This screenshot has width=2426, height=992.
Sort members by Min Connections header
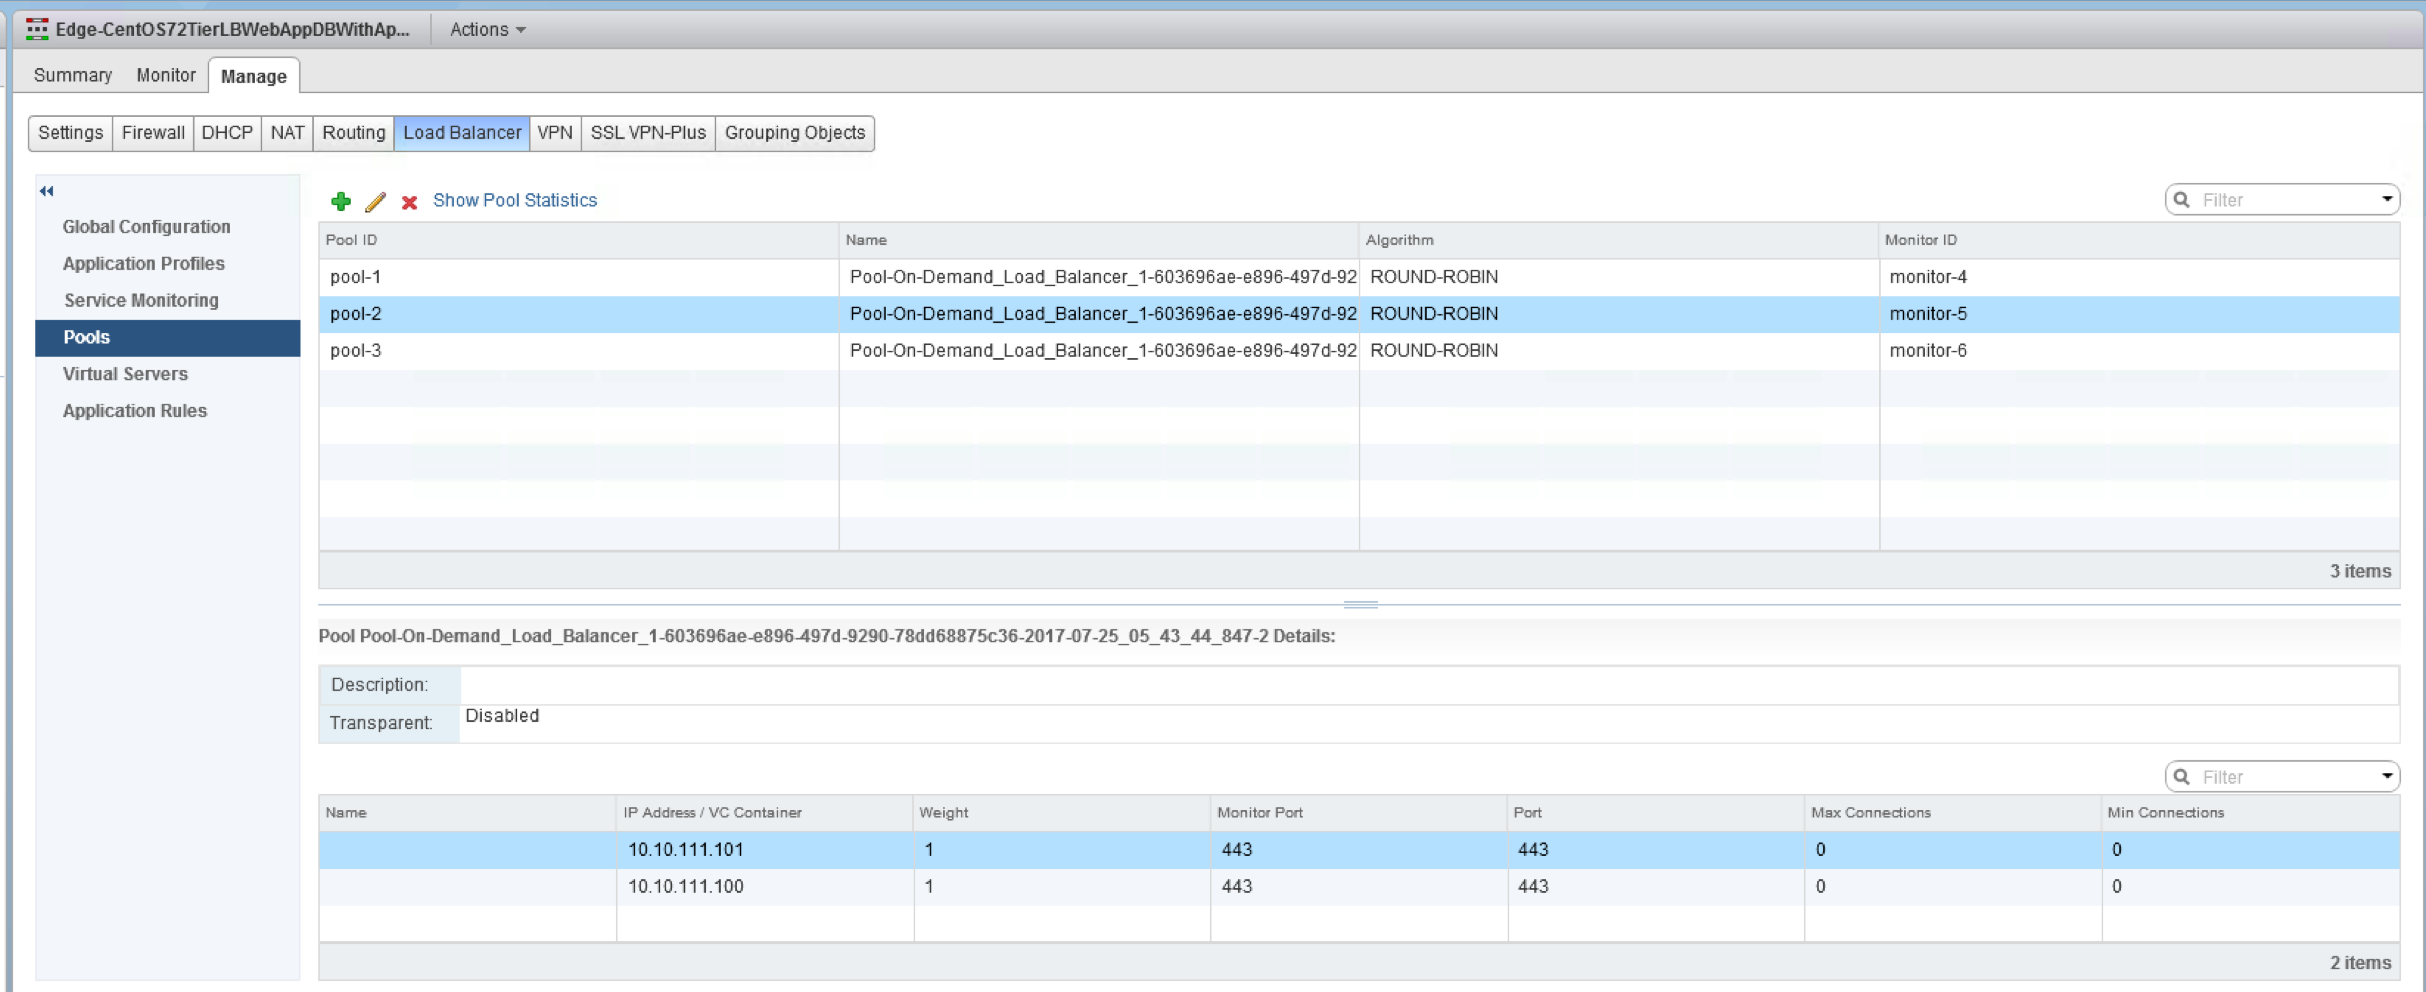[x=2251, y=813]
